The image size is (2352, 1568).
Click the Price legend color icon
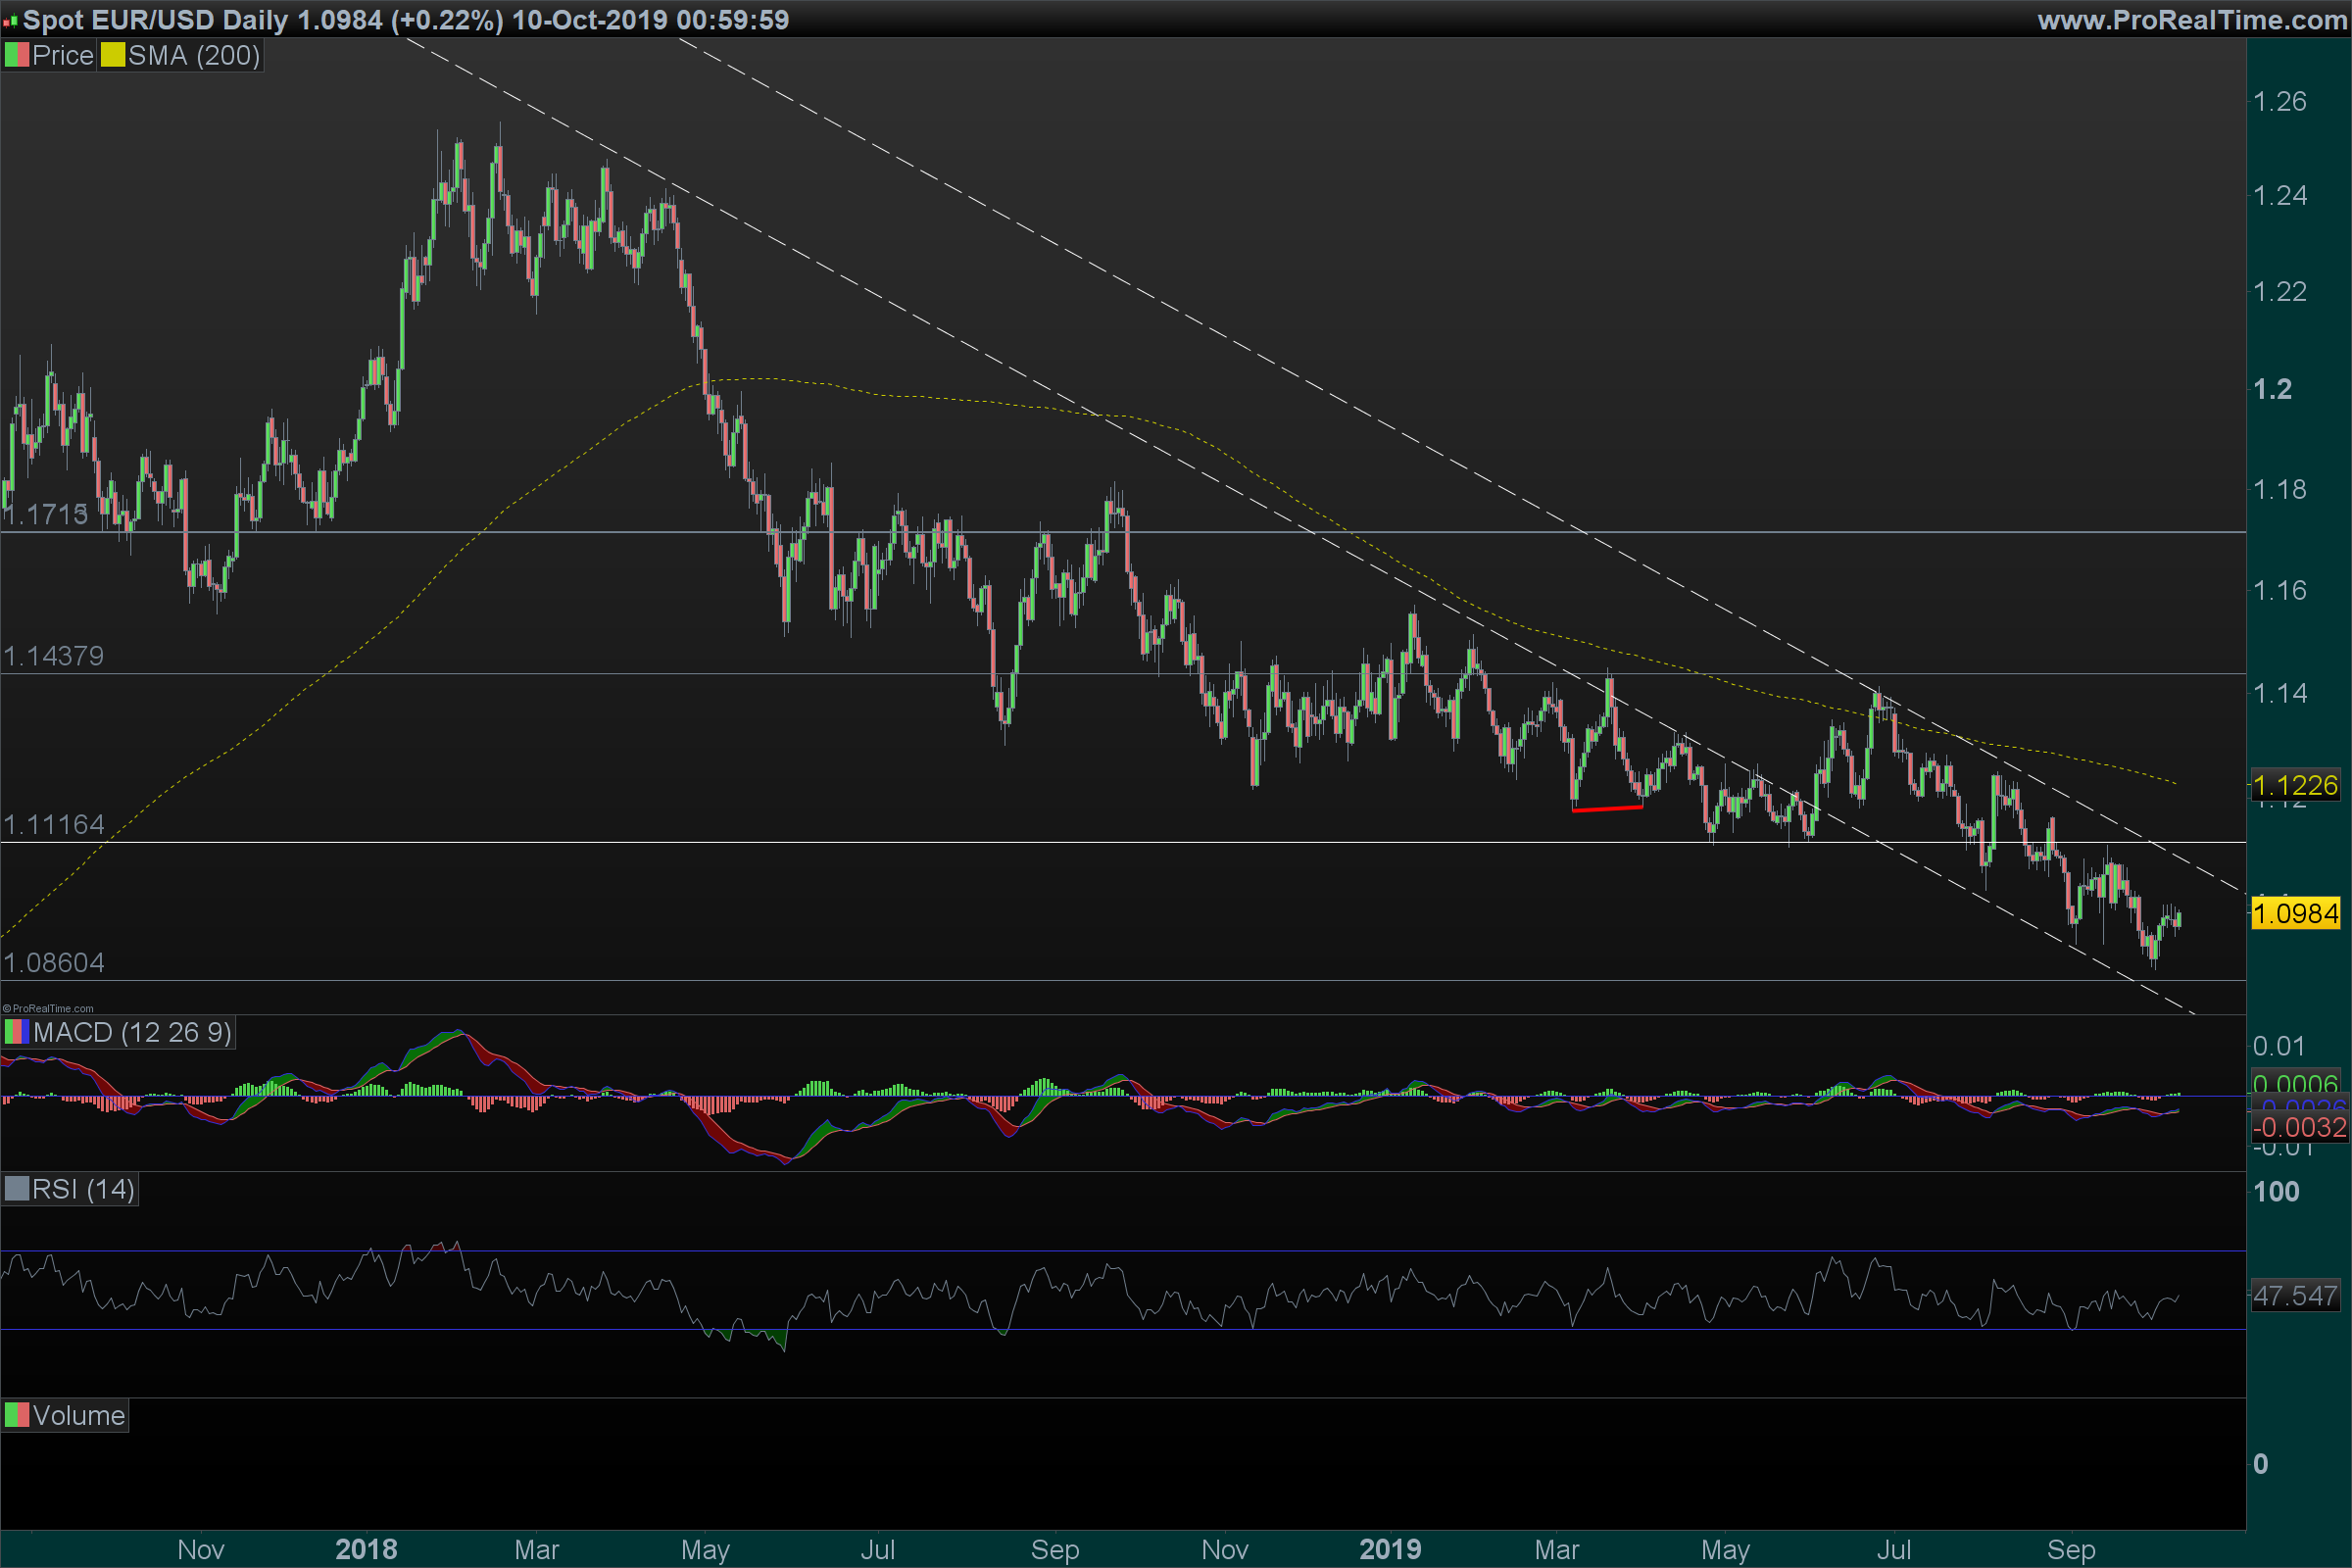(17, 55)
